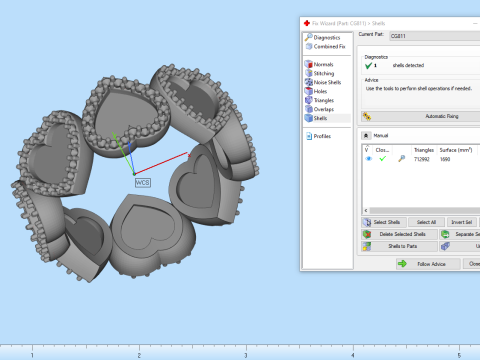Click the Select Shells button
Screen dimensions: 480x360
click(x=384, y=222)
